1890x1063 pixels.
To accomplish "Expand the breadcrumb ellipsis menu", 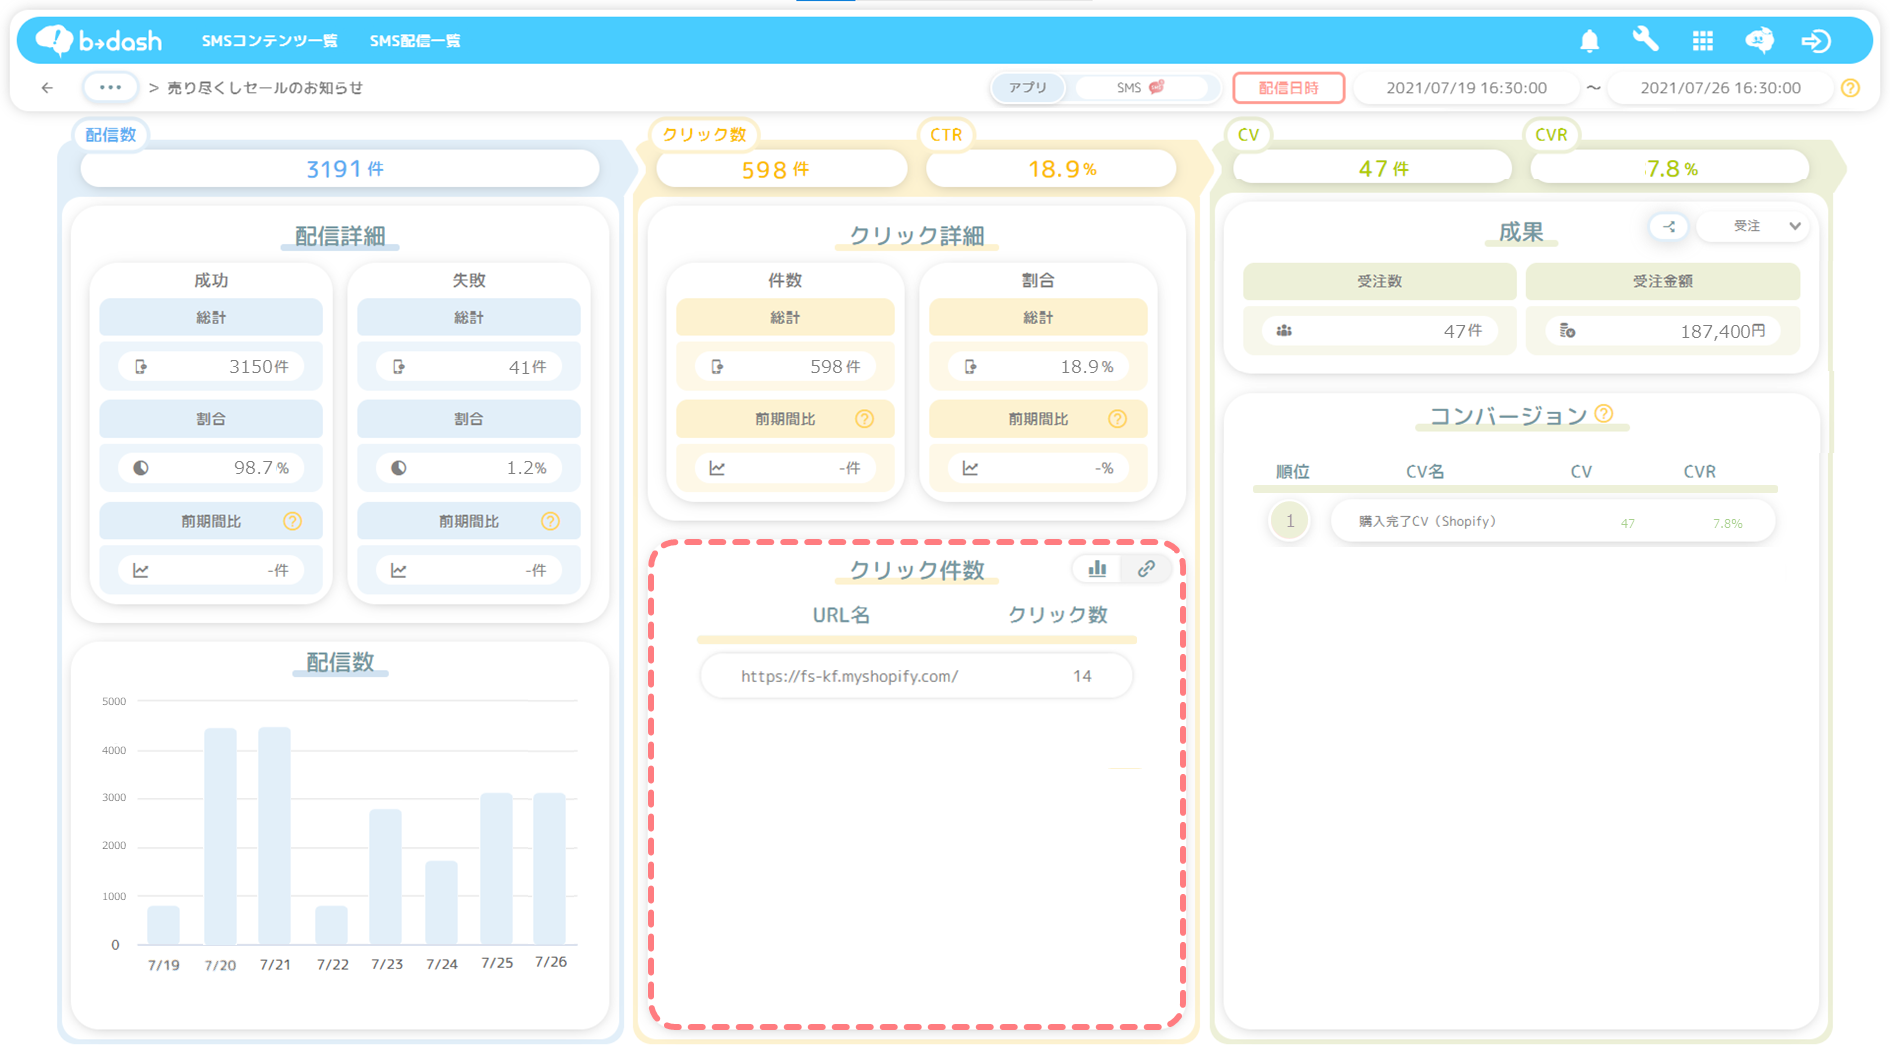I will coord(110,88).
